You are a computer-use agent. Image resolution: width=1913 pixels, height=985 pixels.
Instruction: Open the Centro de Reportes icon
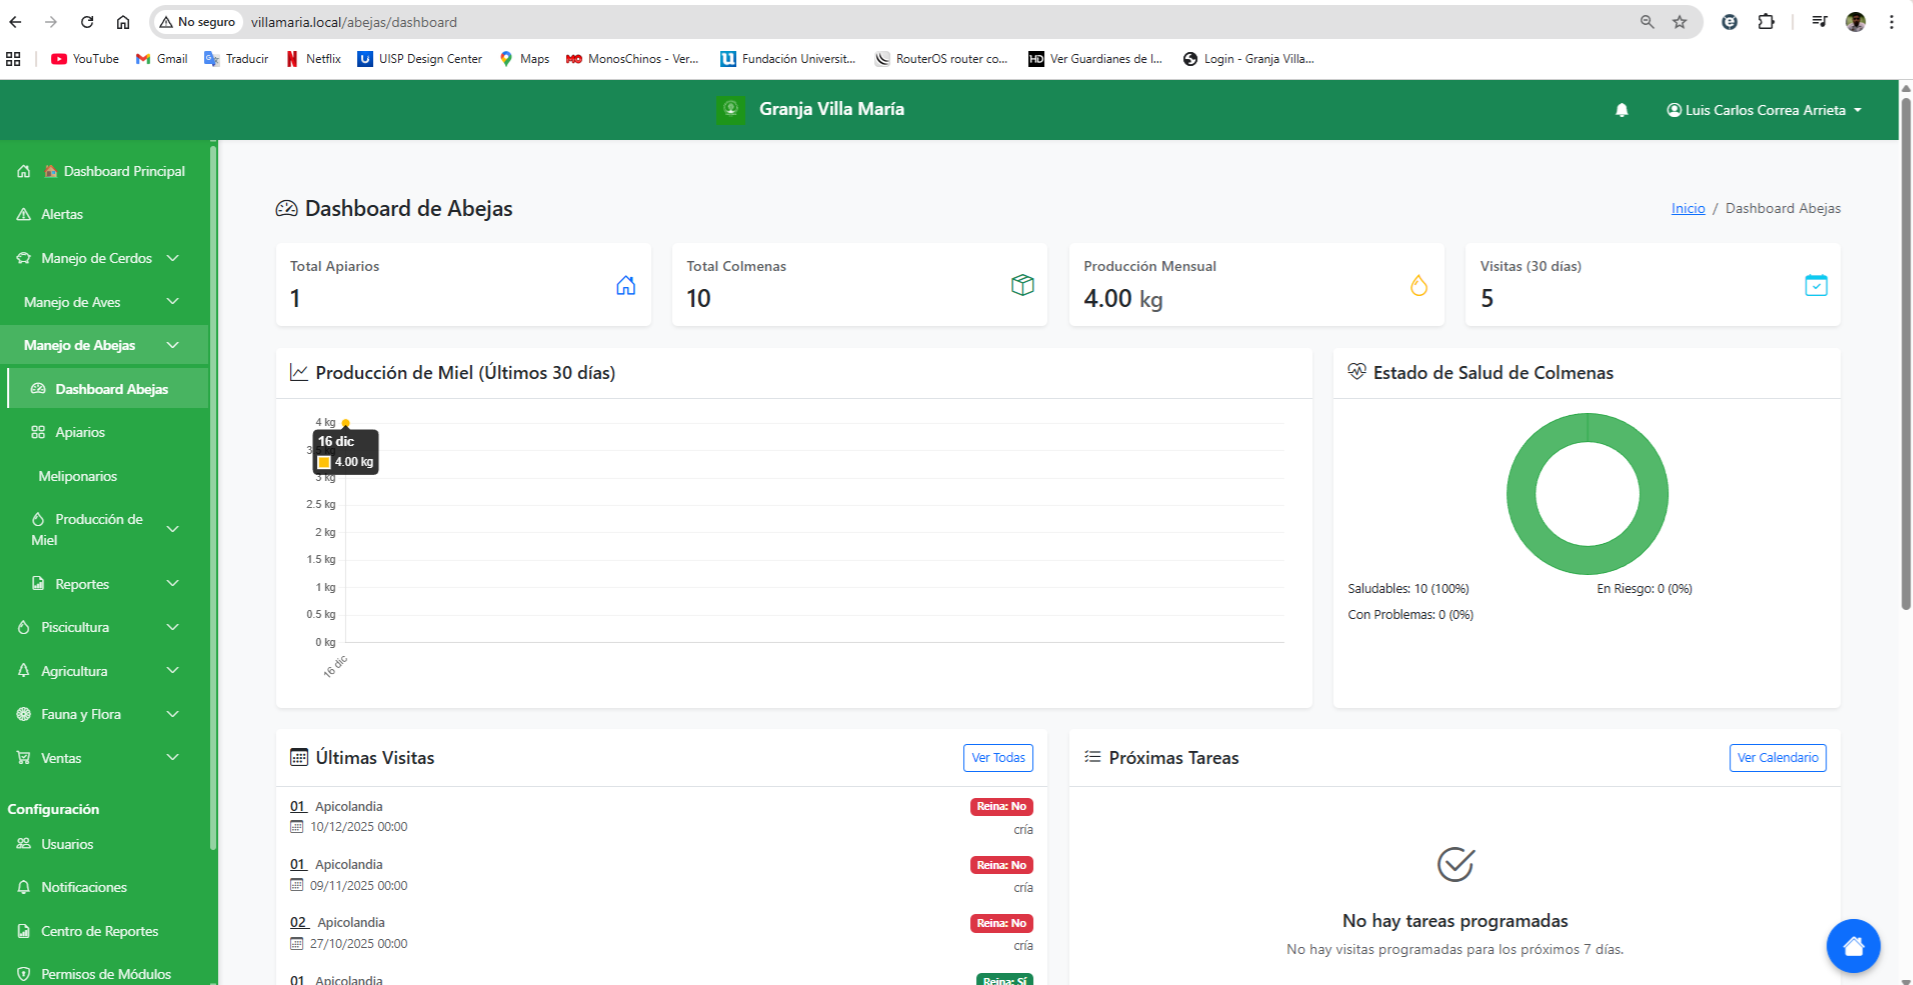coord(22,931)
